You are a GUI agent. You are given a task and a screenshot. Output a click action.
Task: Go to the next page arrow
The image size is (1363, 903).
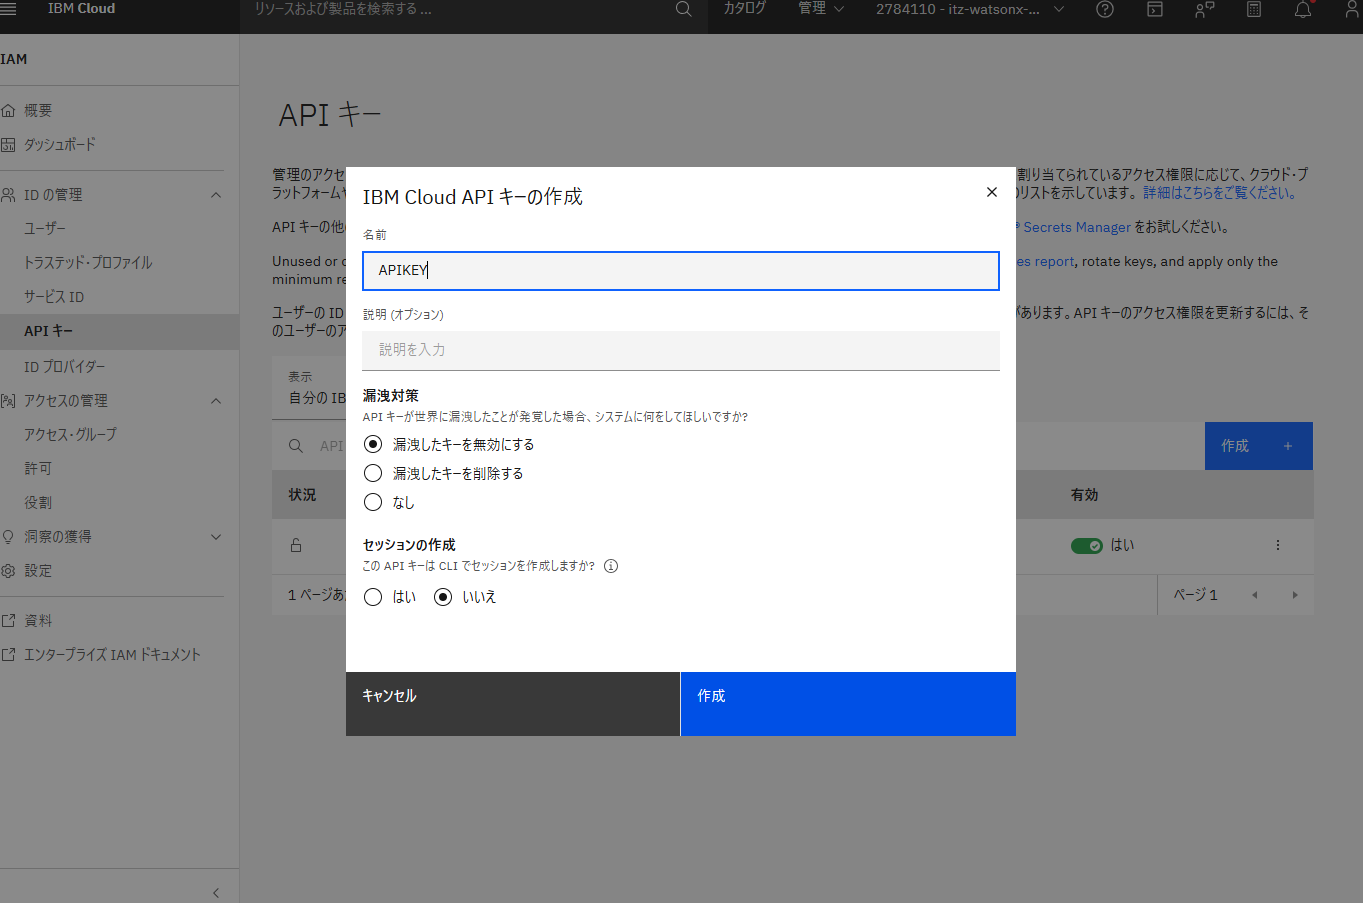tap(1295, 595)
